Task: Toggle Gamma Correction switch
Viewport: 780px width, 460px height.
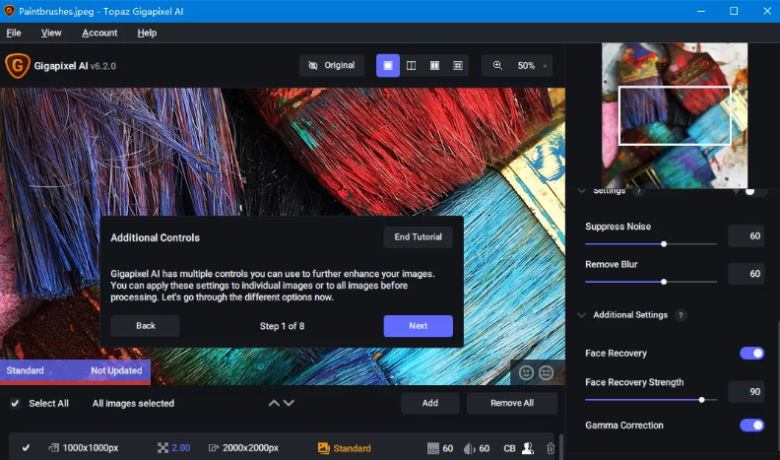Action: (752, 425)
